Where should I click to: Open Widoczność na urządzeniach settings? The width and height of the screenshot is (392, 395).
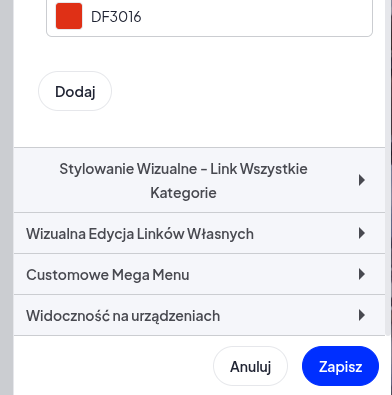click(x=199, y=315)
